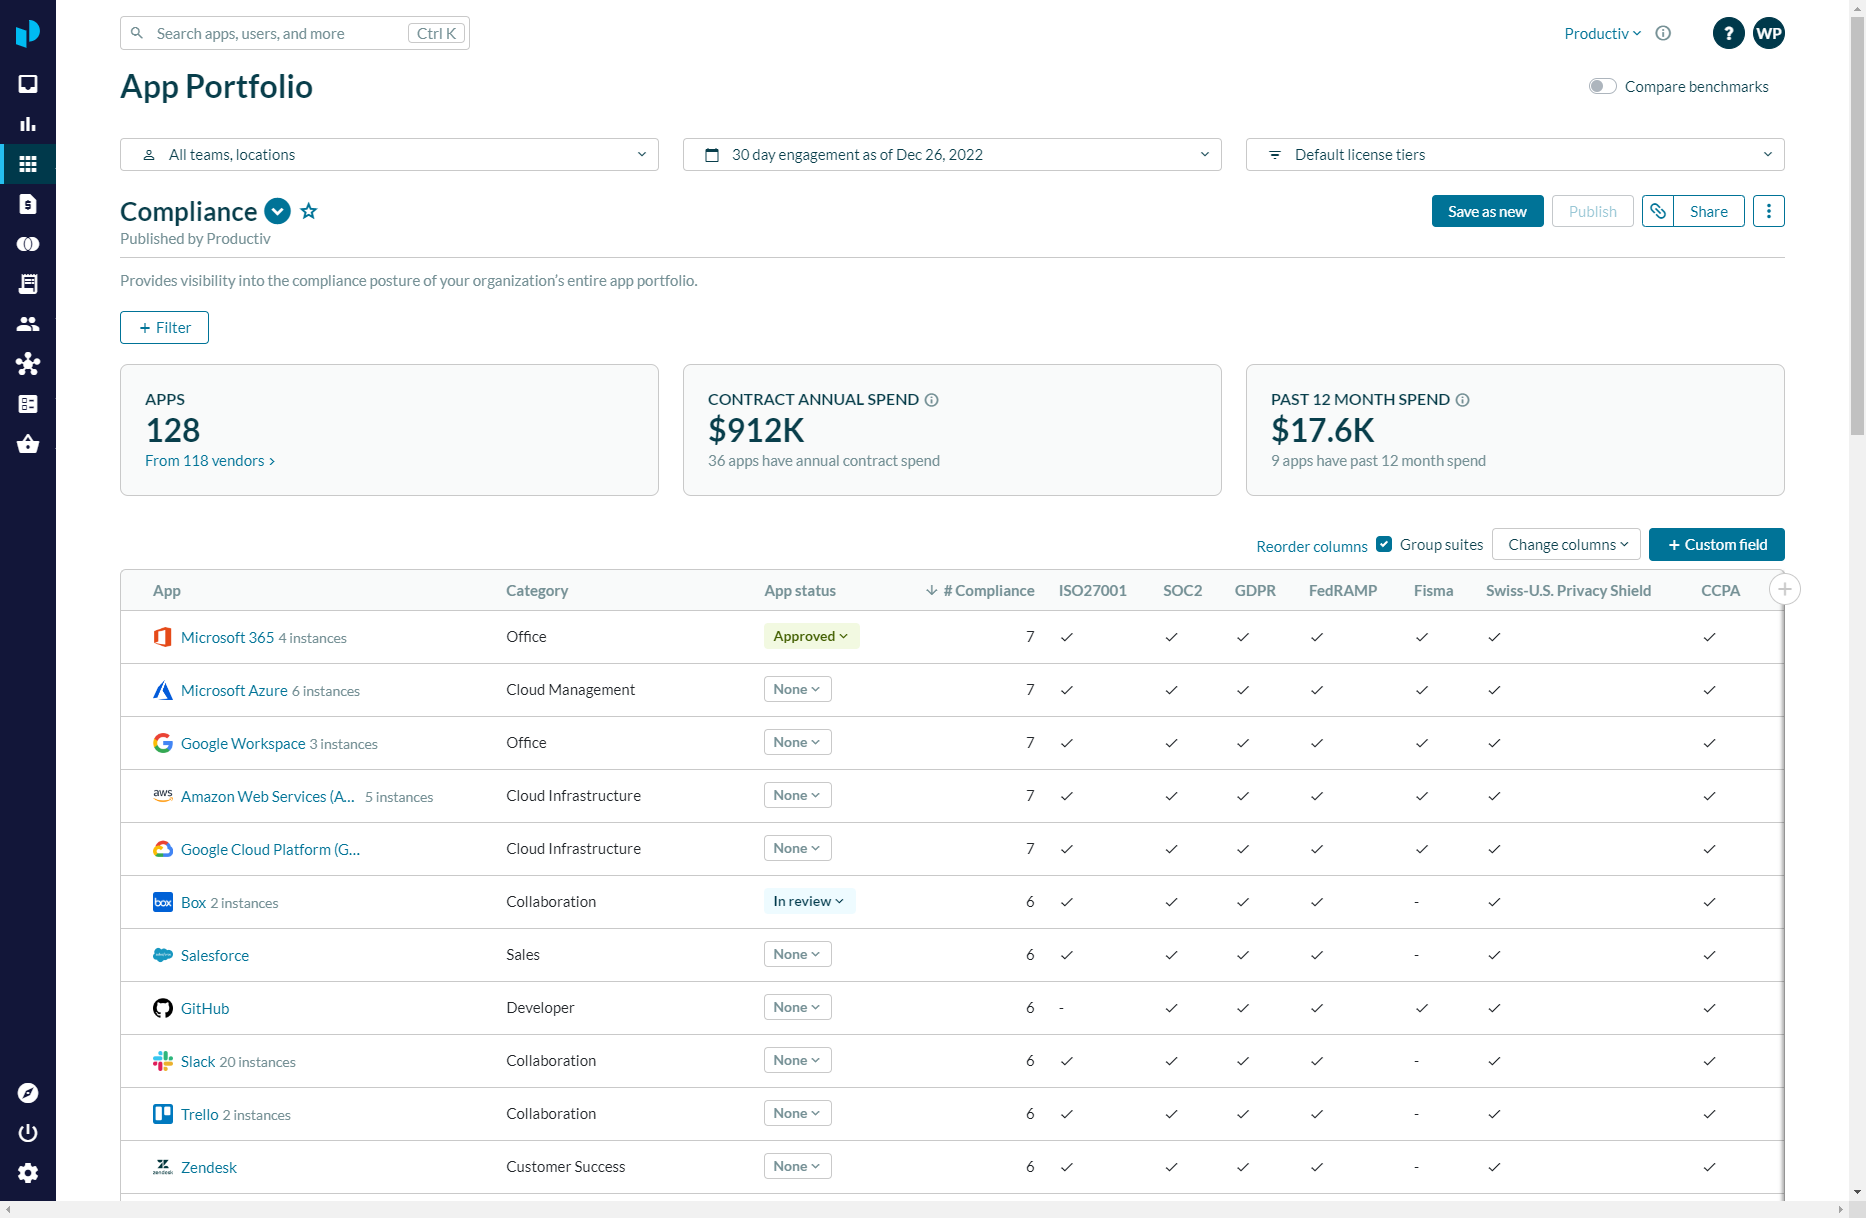This screenshot has width=1866, height=1218.
Task: Expand the All teams, locations dropdown
Action: coord(389,155)
